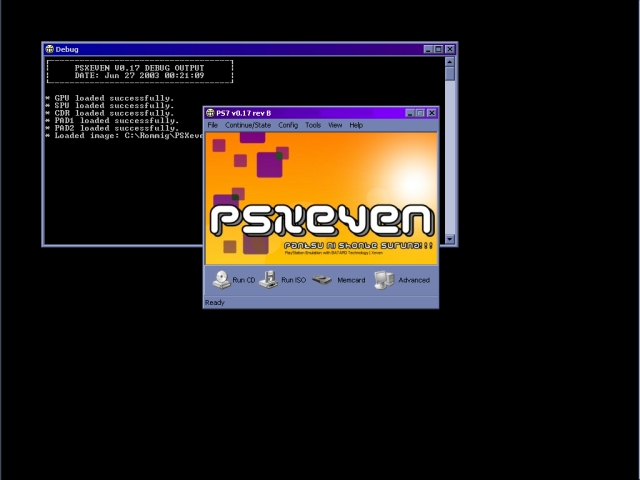Click the 'GPU loaded successfully.' line
The height and width of the screenshot is (480, 640).
[x=110, y=98]
